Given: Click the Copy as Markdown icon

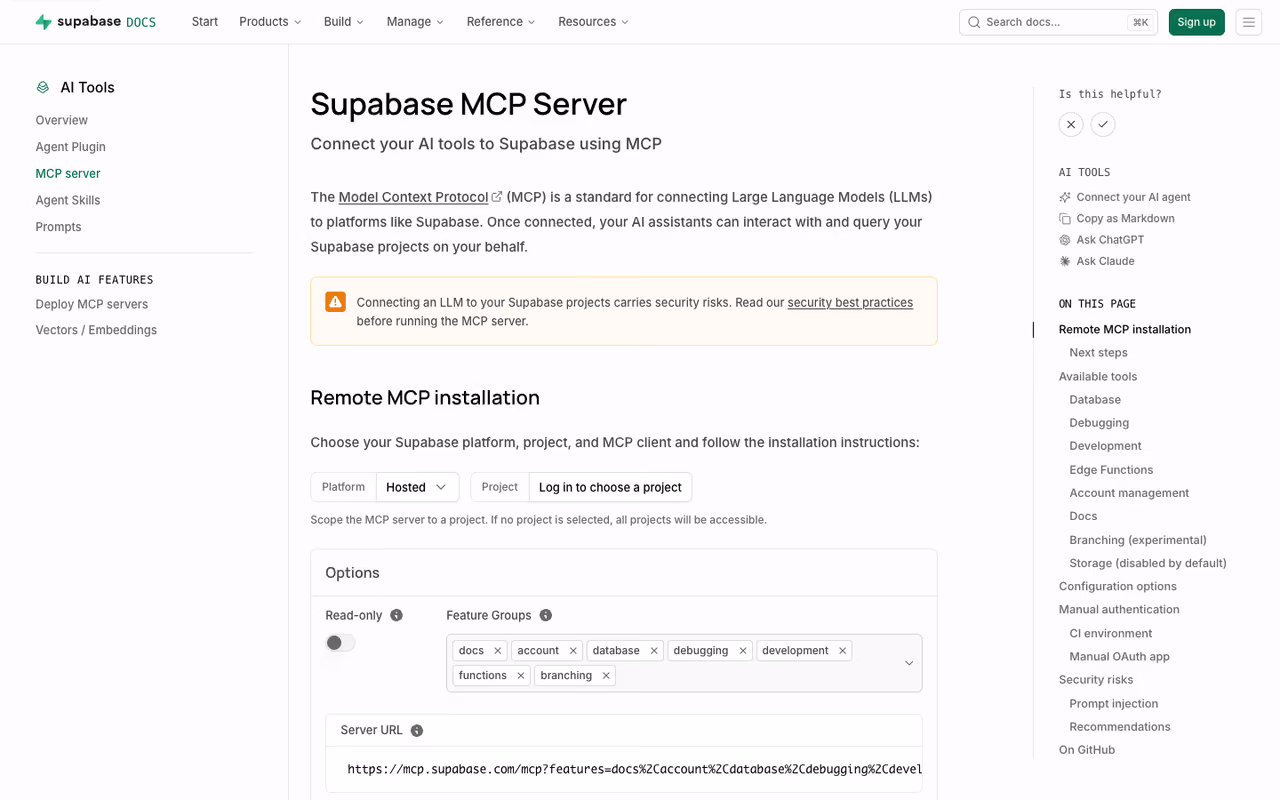Looking at the screenshot, I should click(x=1065, y=219).
